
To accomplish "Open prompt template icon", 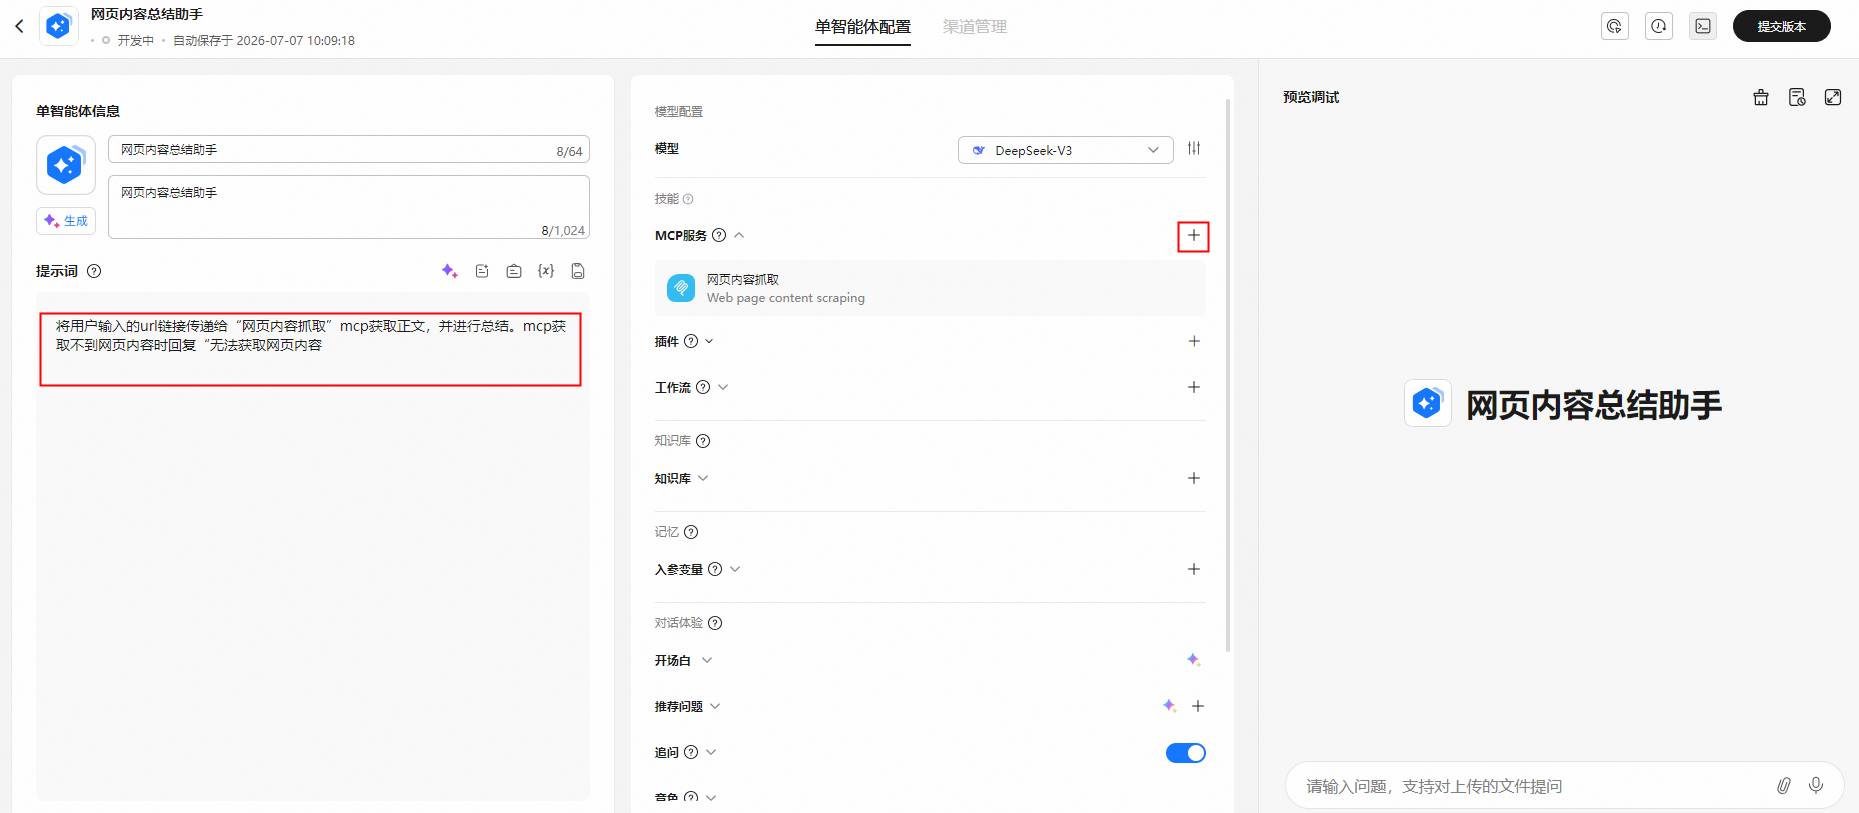I will coord(482,271).
